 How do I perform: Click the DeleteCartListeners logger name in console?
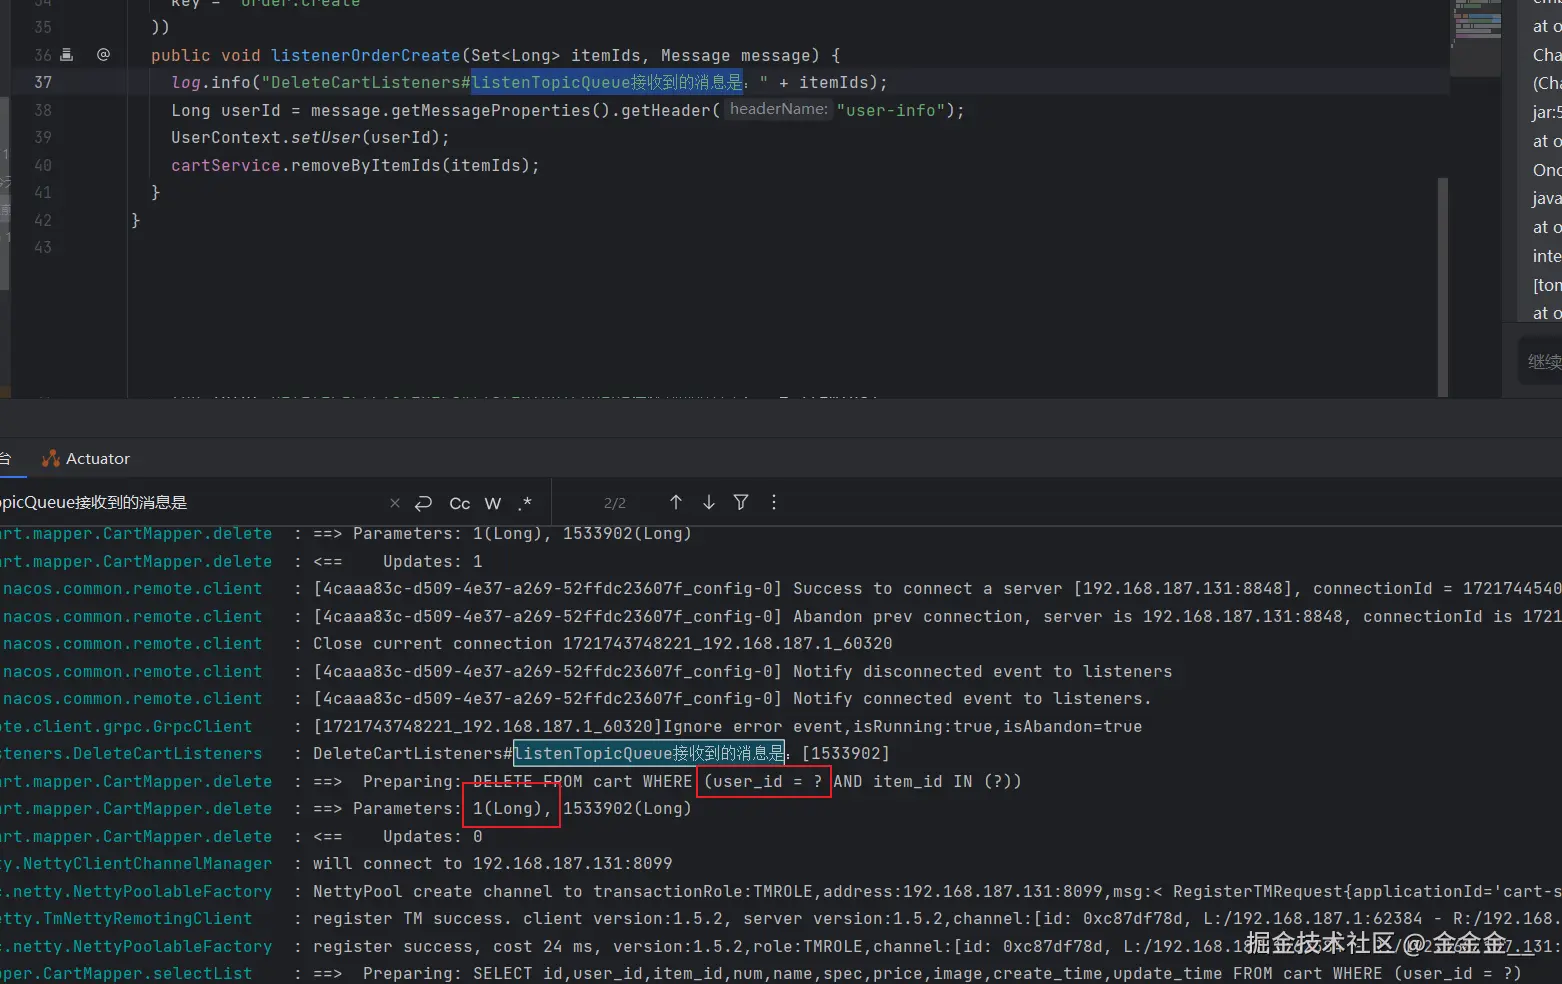click(x=131, y=753)
